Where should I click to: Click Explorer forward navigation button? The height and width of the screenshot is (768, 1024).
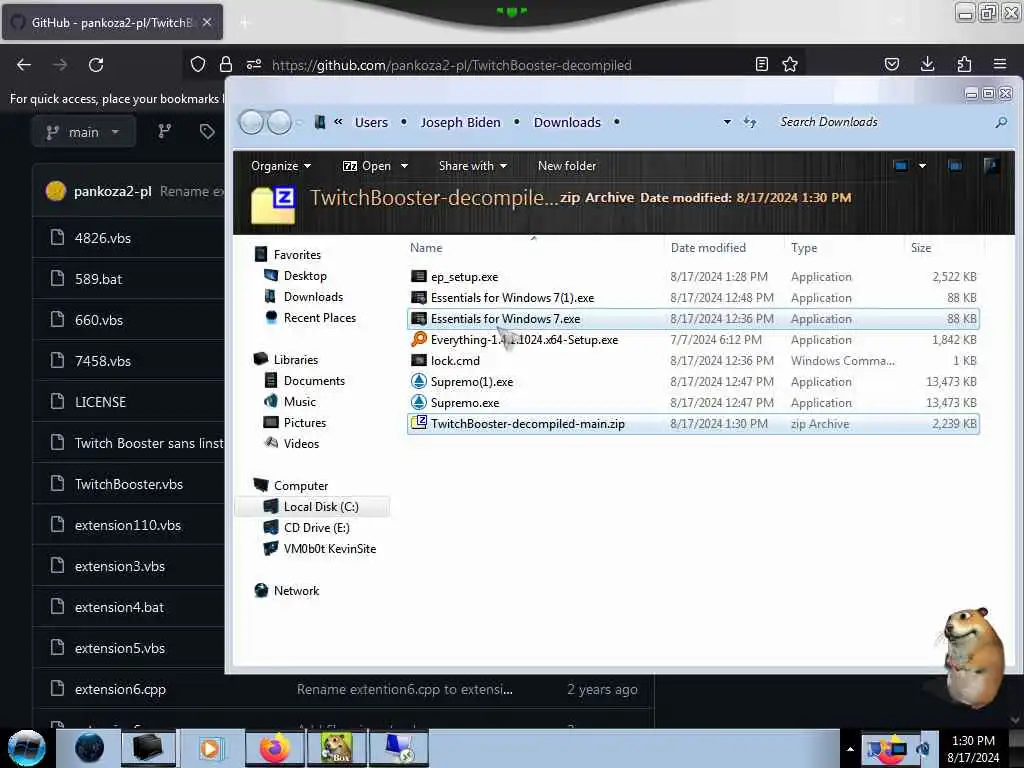(280, 122)
